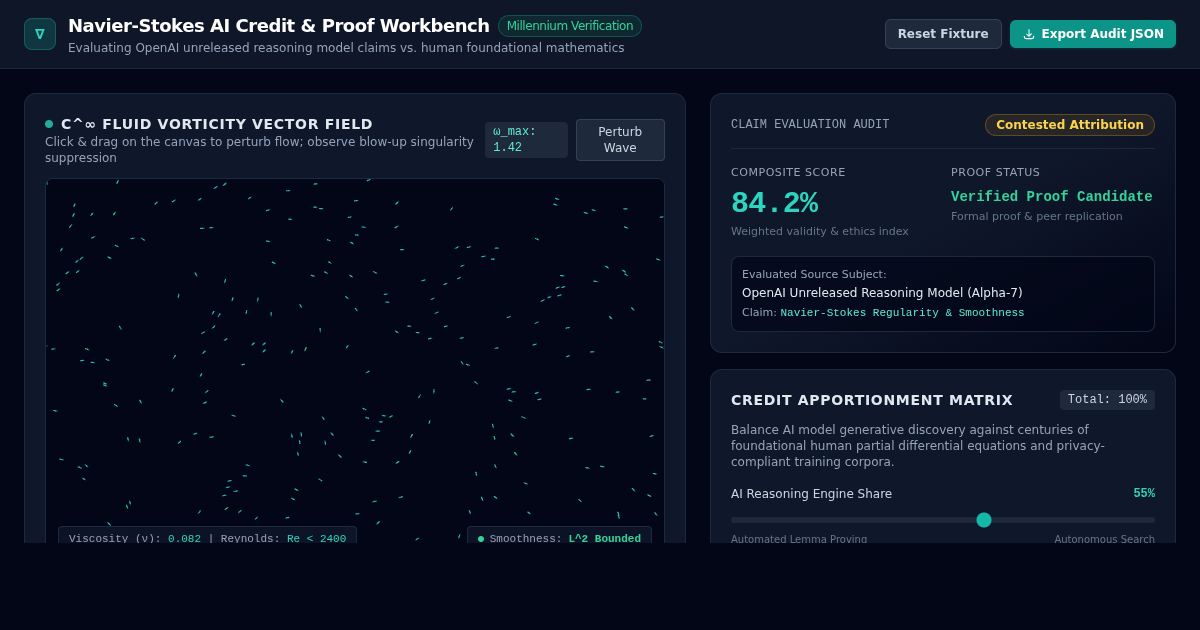Click the Millennium Verification badge
This screenshot has width=1200, height=630.
pos(570,26)
